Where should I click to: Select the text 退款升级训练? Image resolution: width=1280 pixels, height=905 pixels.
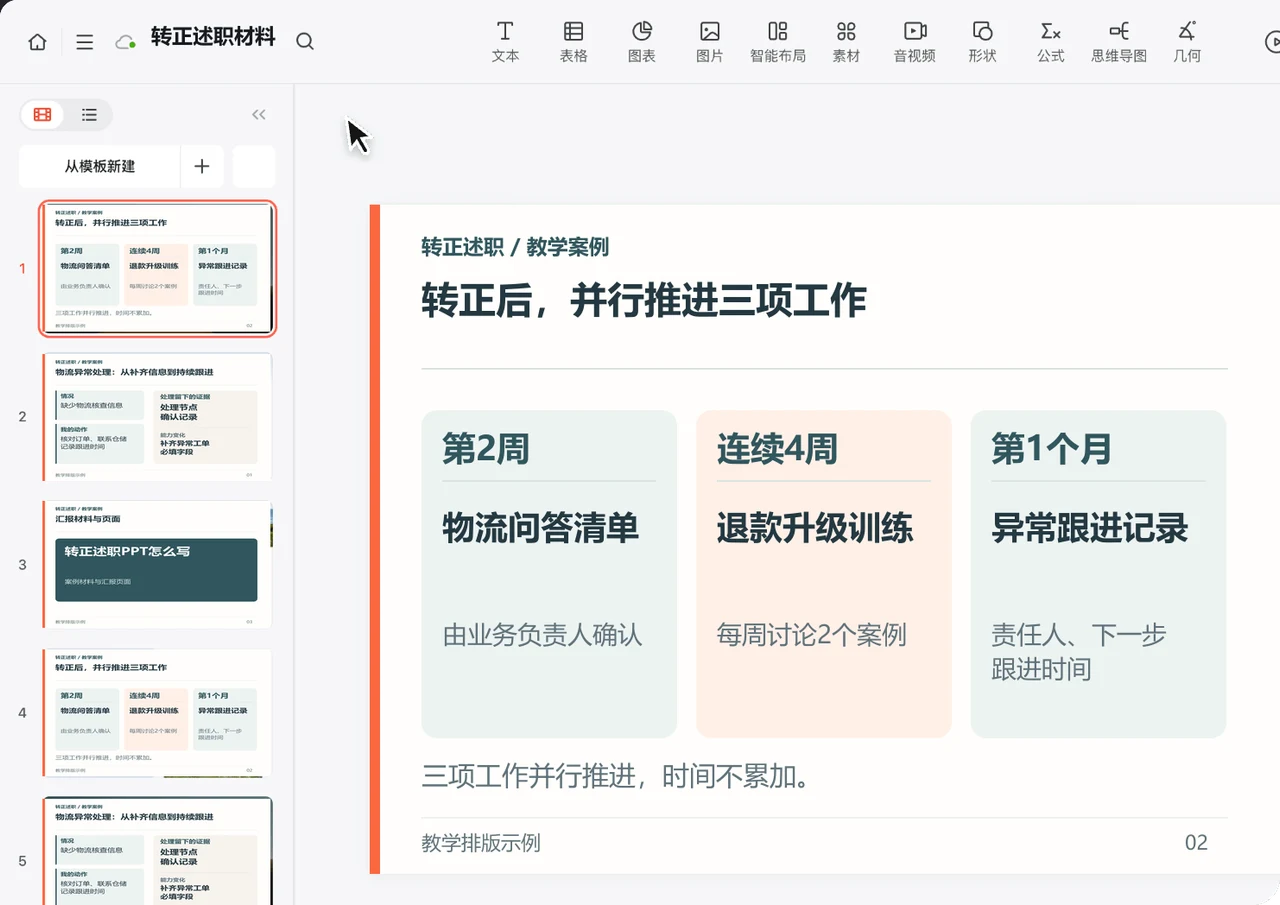[815, 529]
